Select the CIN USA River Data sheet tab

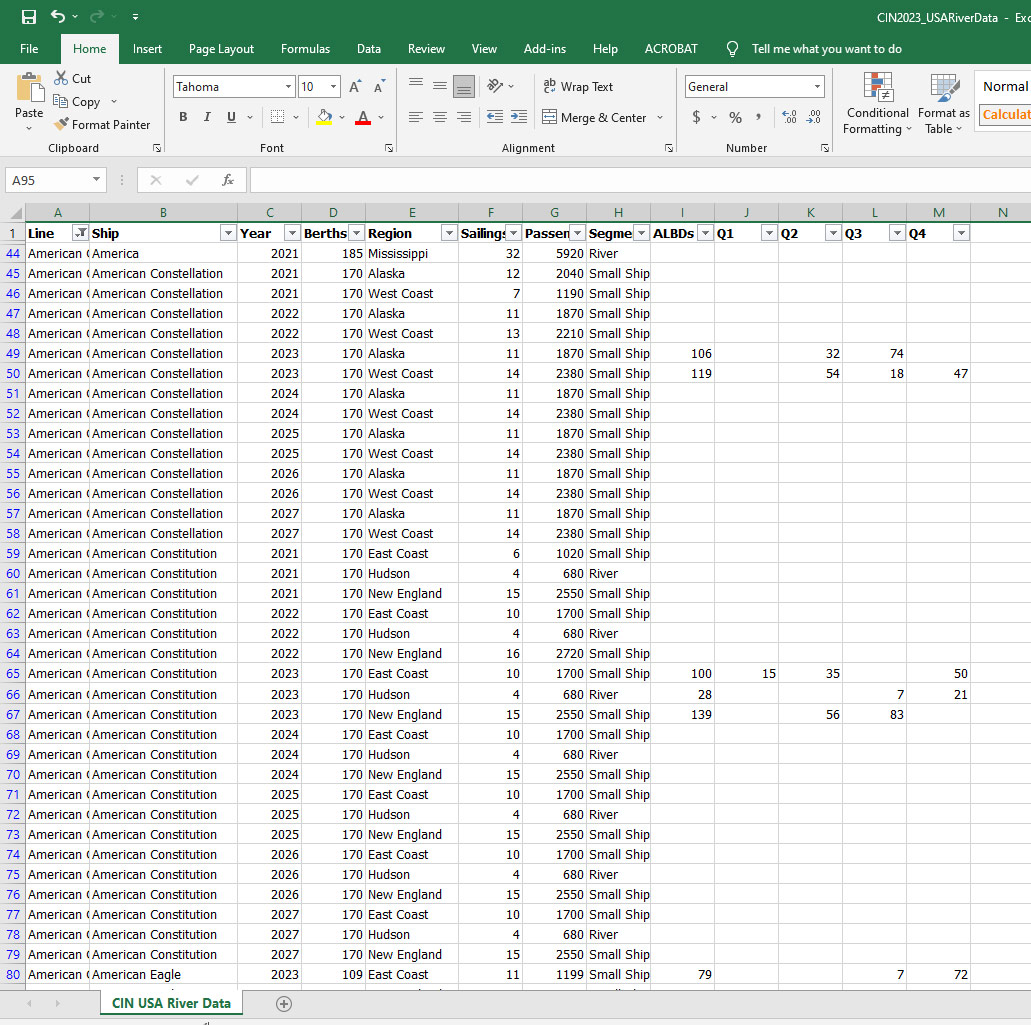[171, 1003]
